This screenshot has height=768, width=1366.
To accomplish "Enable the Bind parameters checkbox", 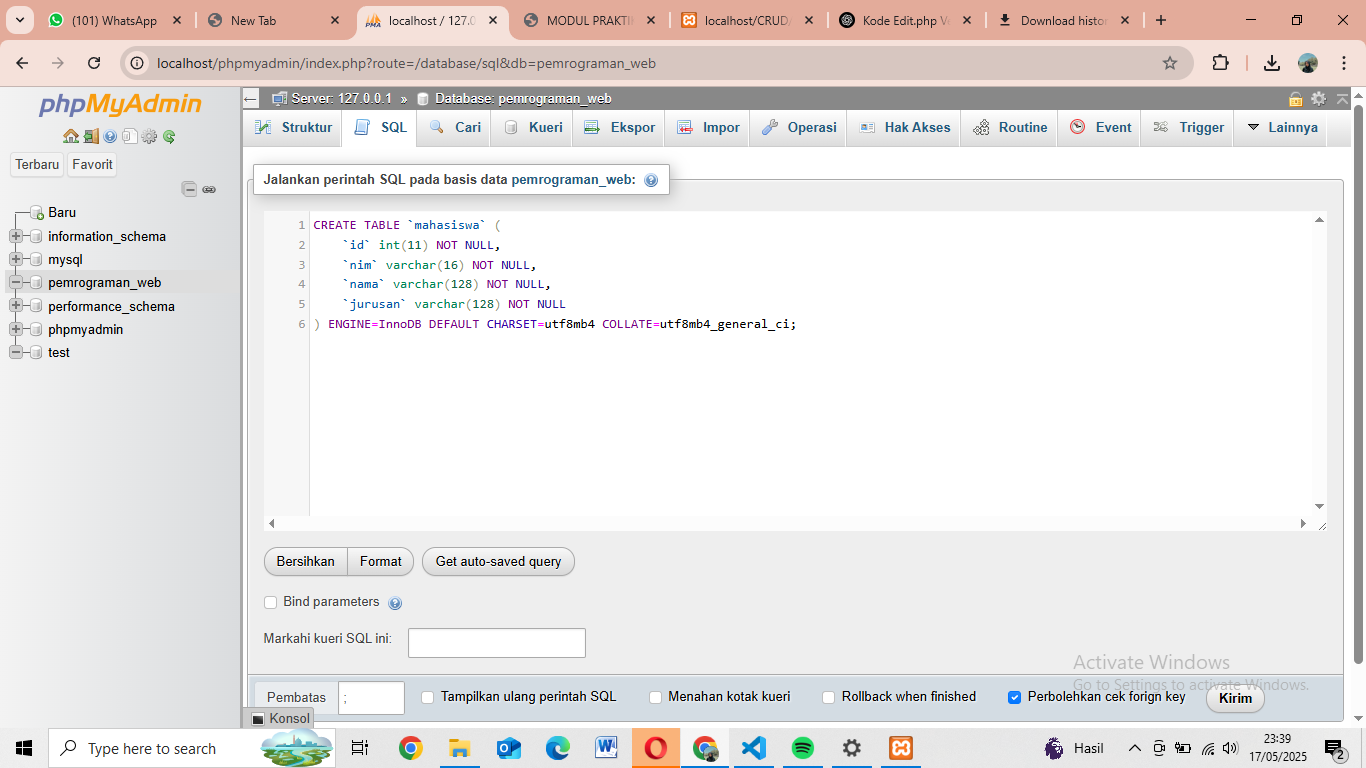I will [270, 602].
